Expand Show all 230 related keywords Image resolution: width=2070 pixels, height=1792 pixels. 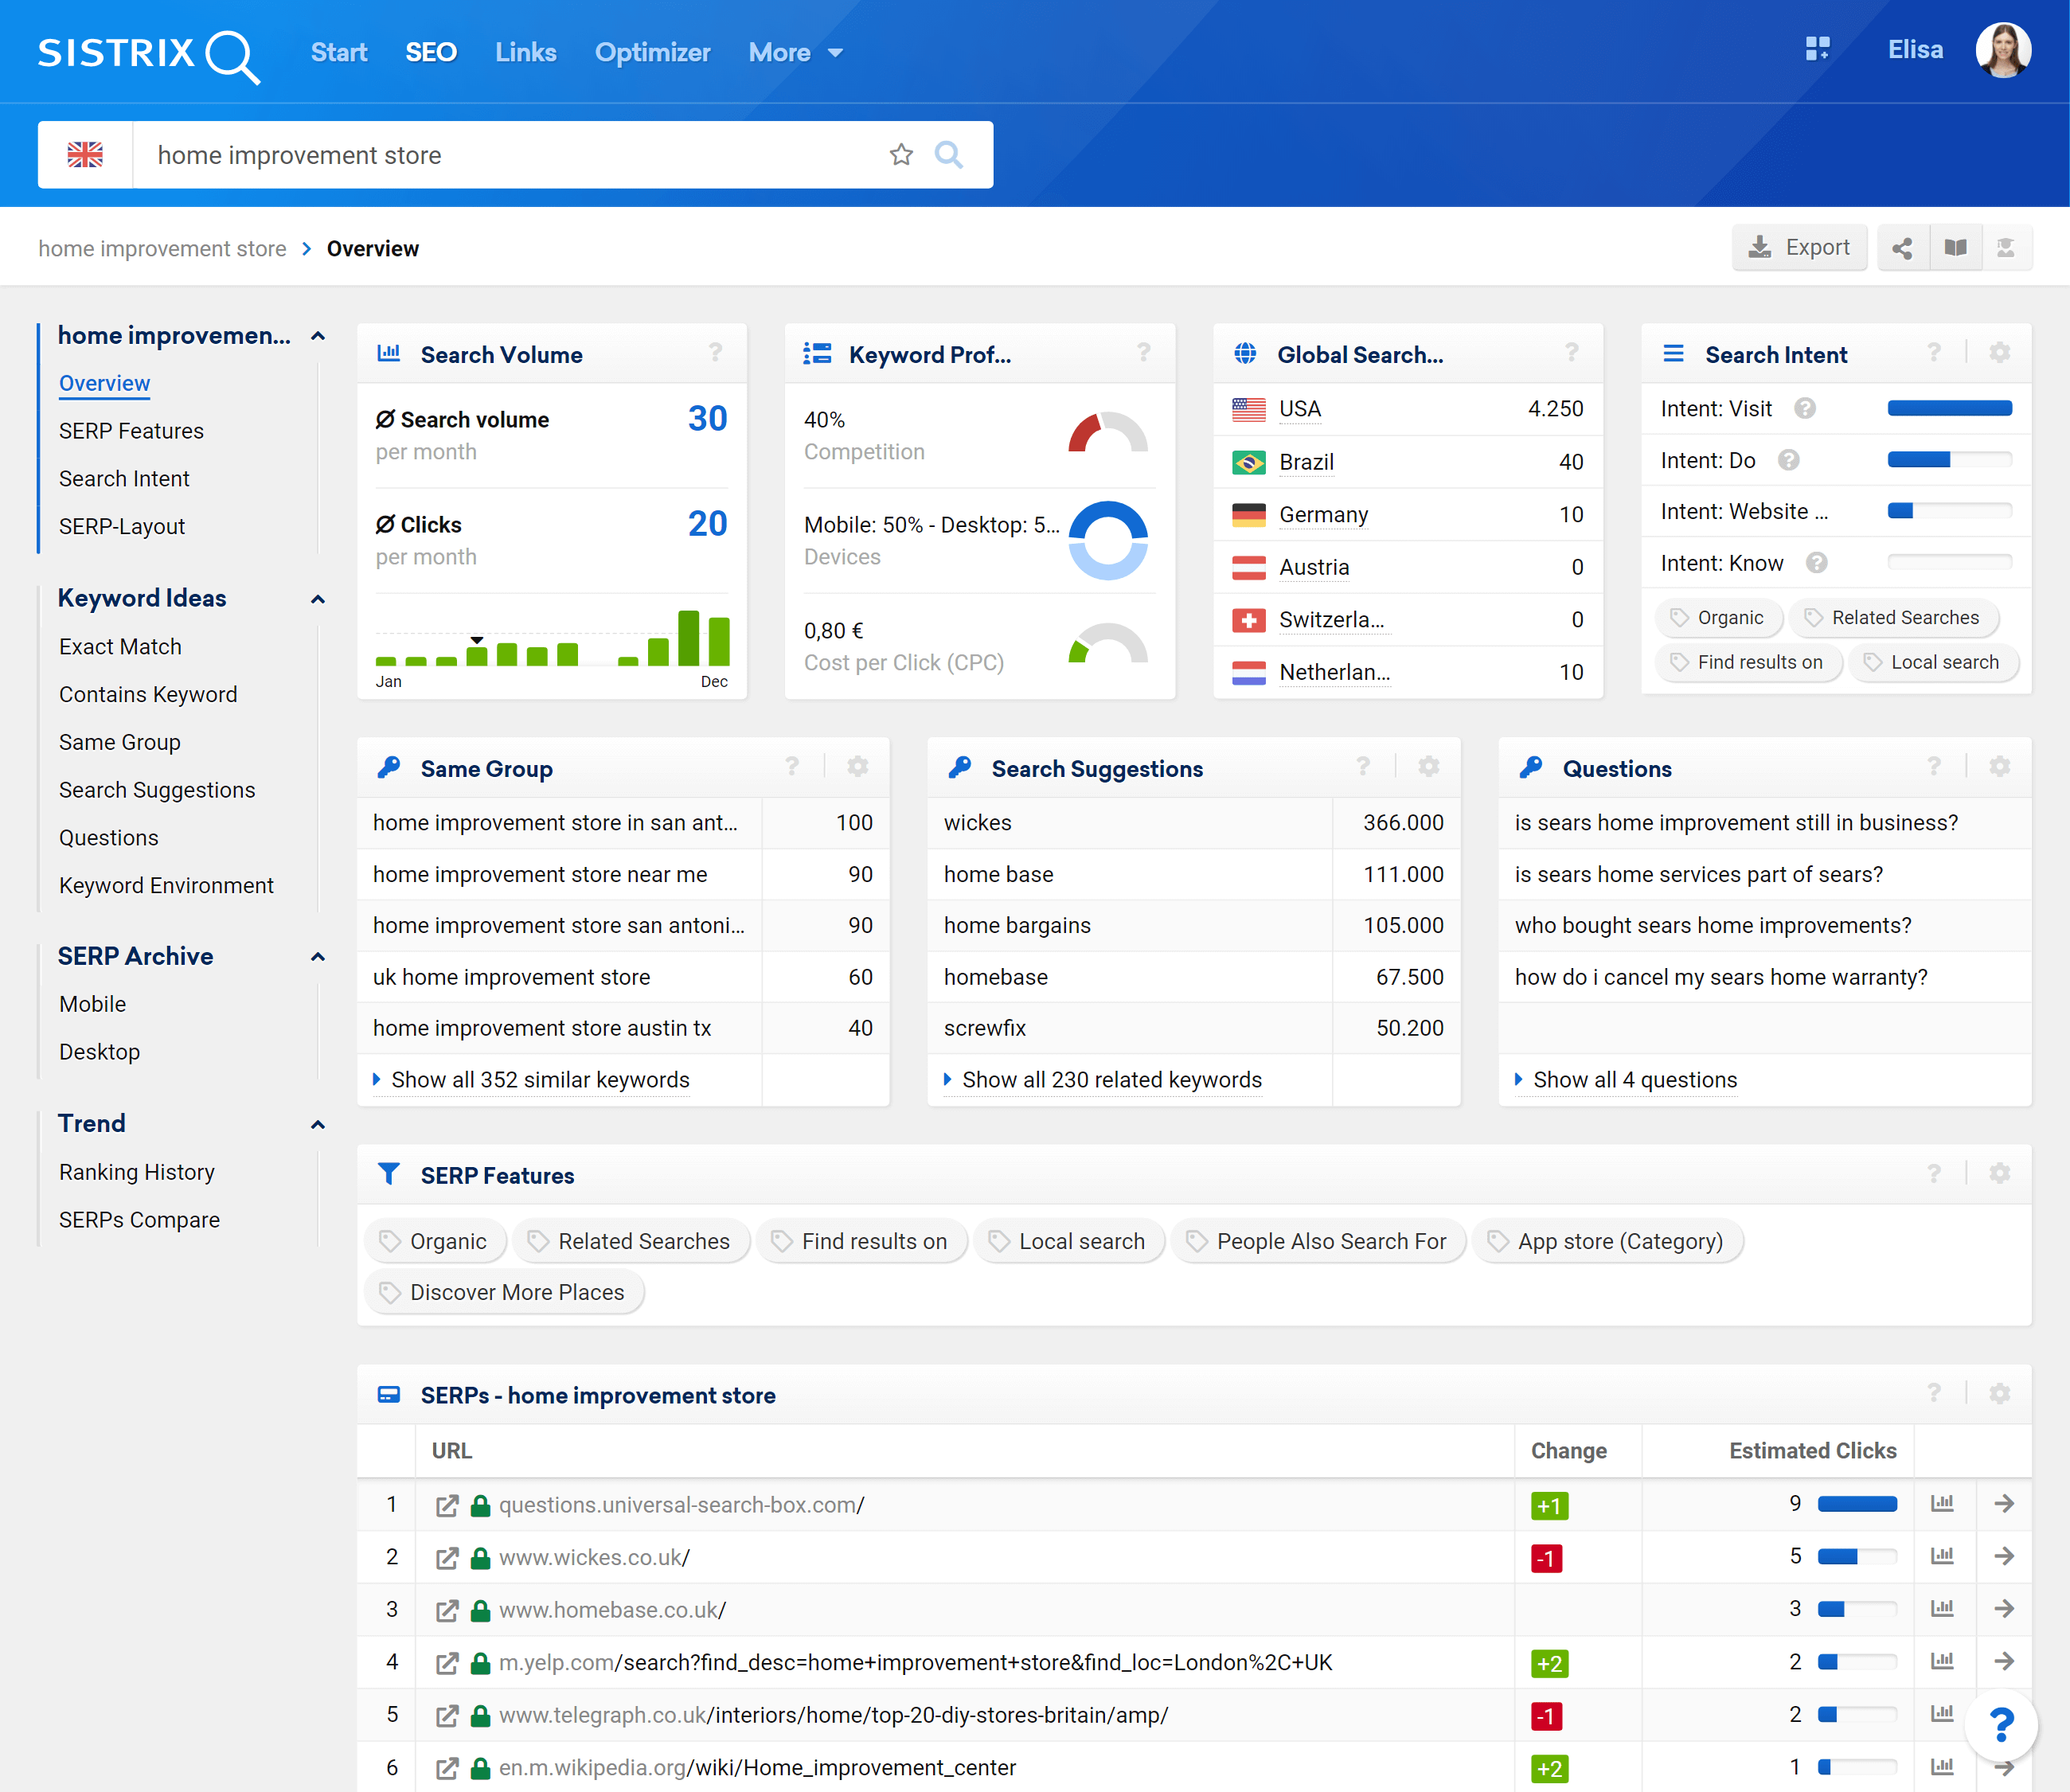pyautogui.click(x=1111, y=1080)
